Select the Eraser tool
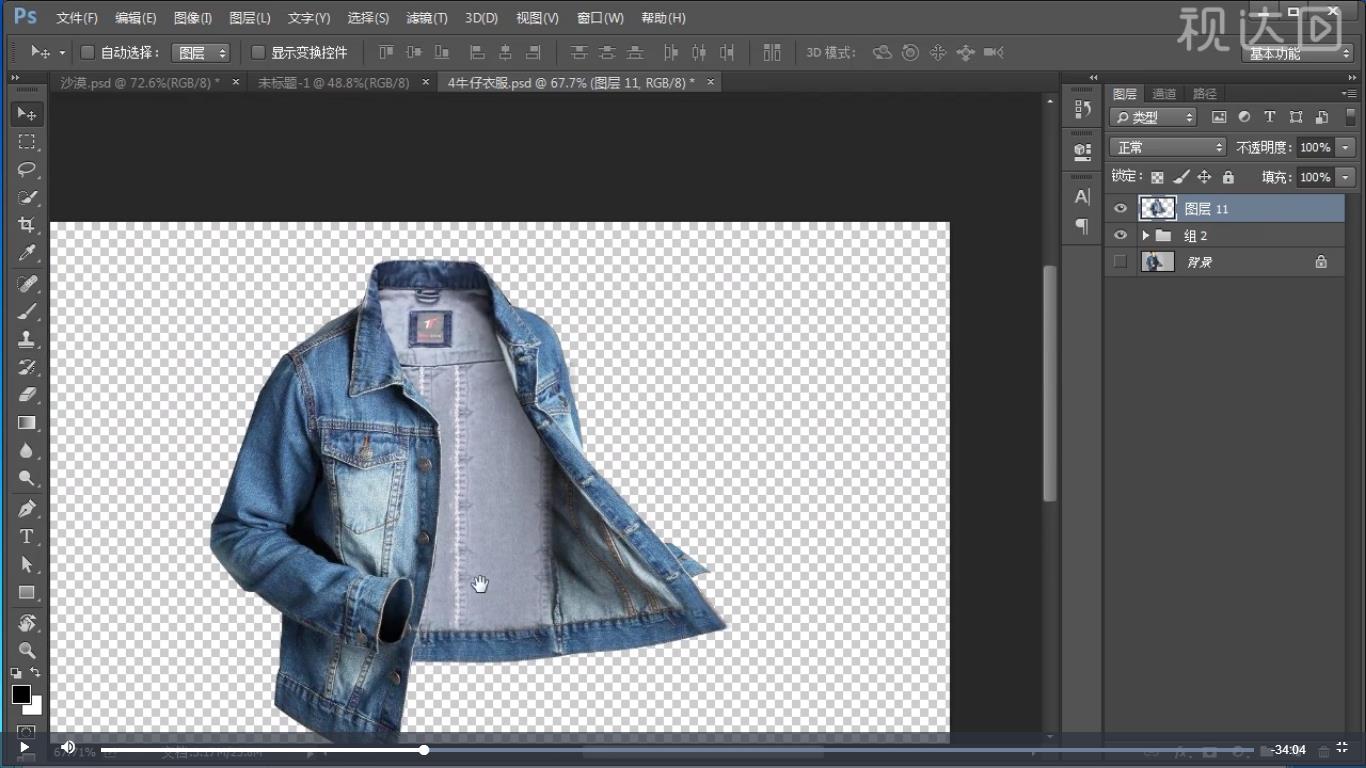Image resolution: width=1366 pixels, height=768 pixels. [x=27, y=394]
